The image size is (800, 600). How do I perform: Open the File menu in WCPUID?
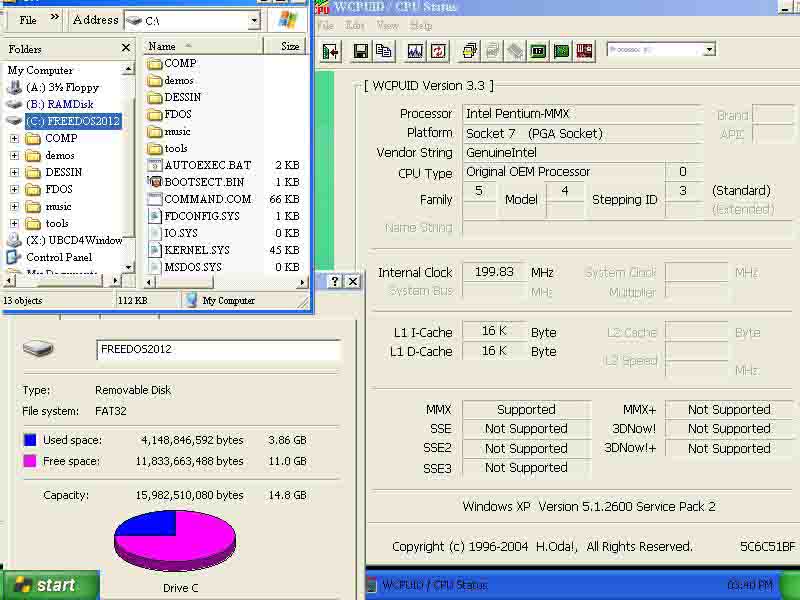[325, 25]
